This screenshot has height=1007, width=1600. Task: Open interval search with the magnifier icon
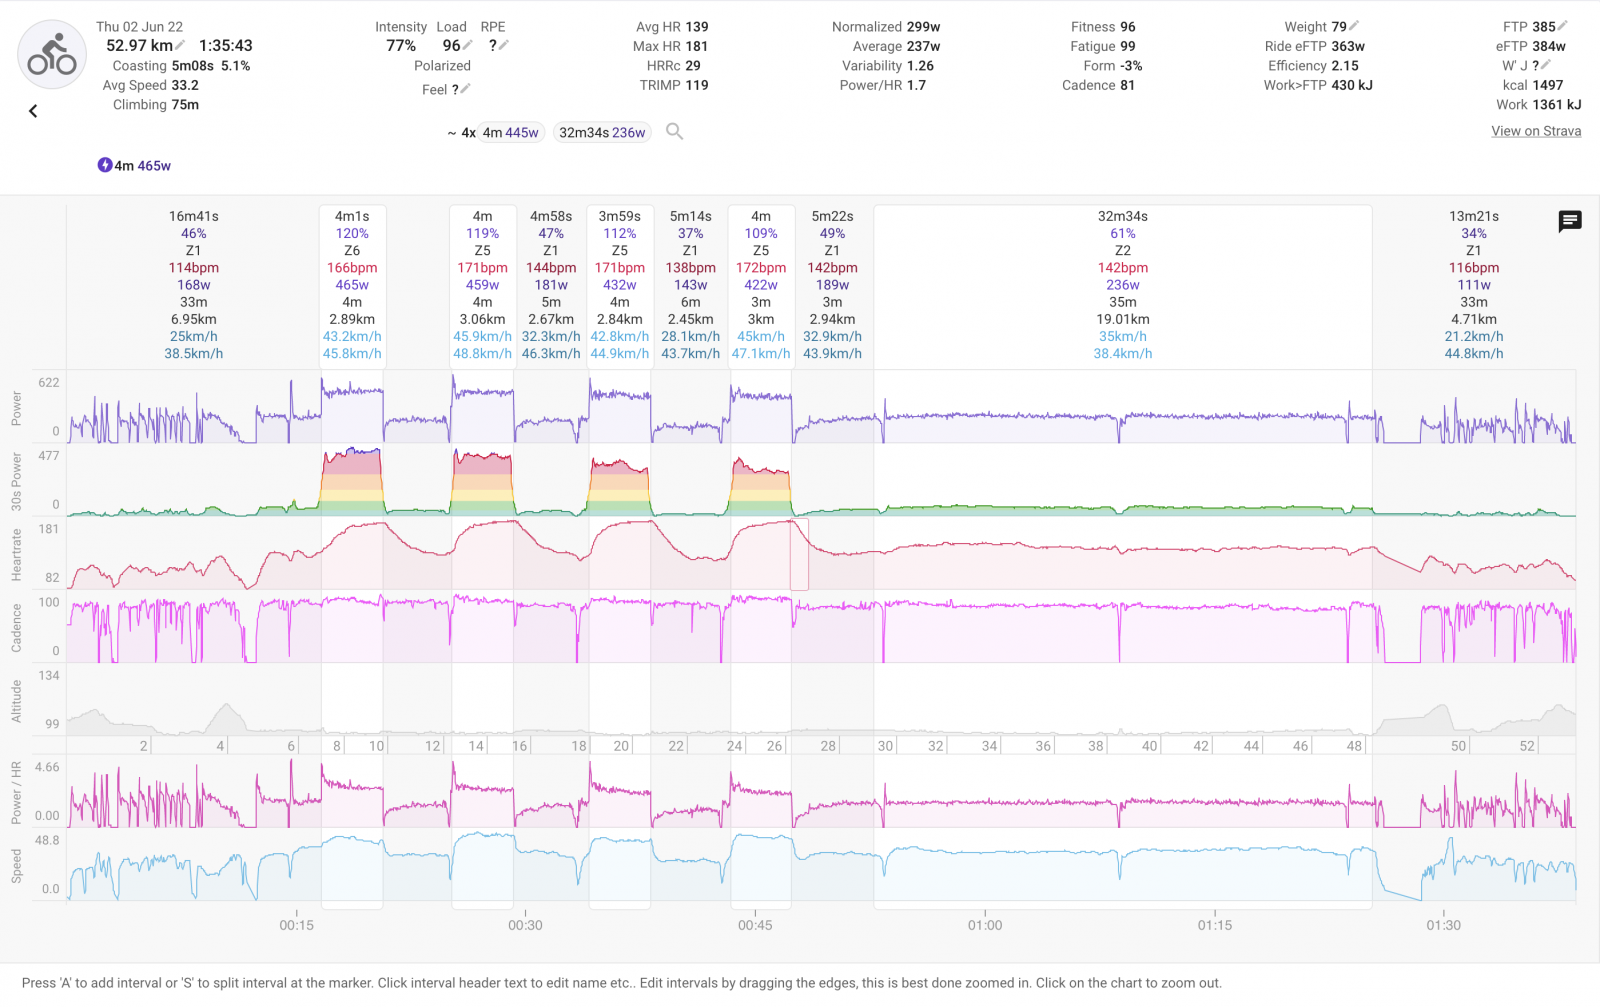[x=675, y=132]
